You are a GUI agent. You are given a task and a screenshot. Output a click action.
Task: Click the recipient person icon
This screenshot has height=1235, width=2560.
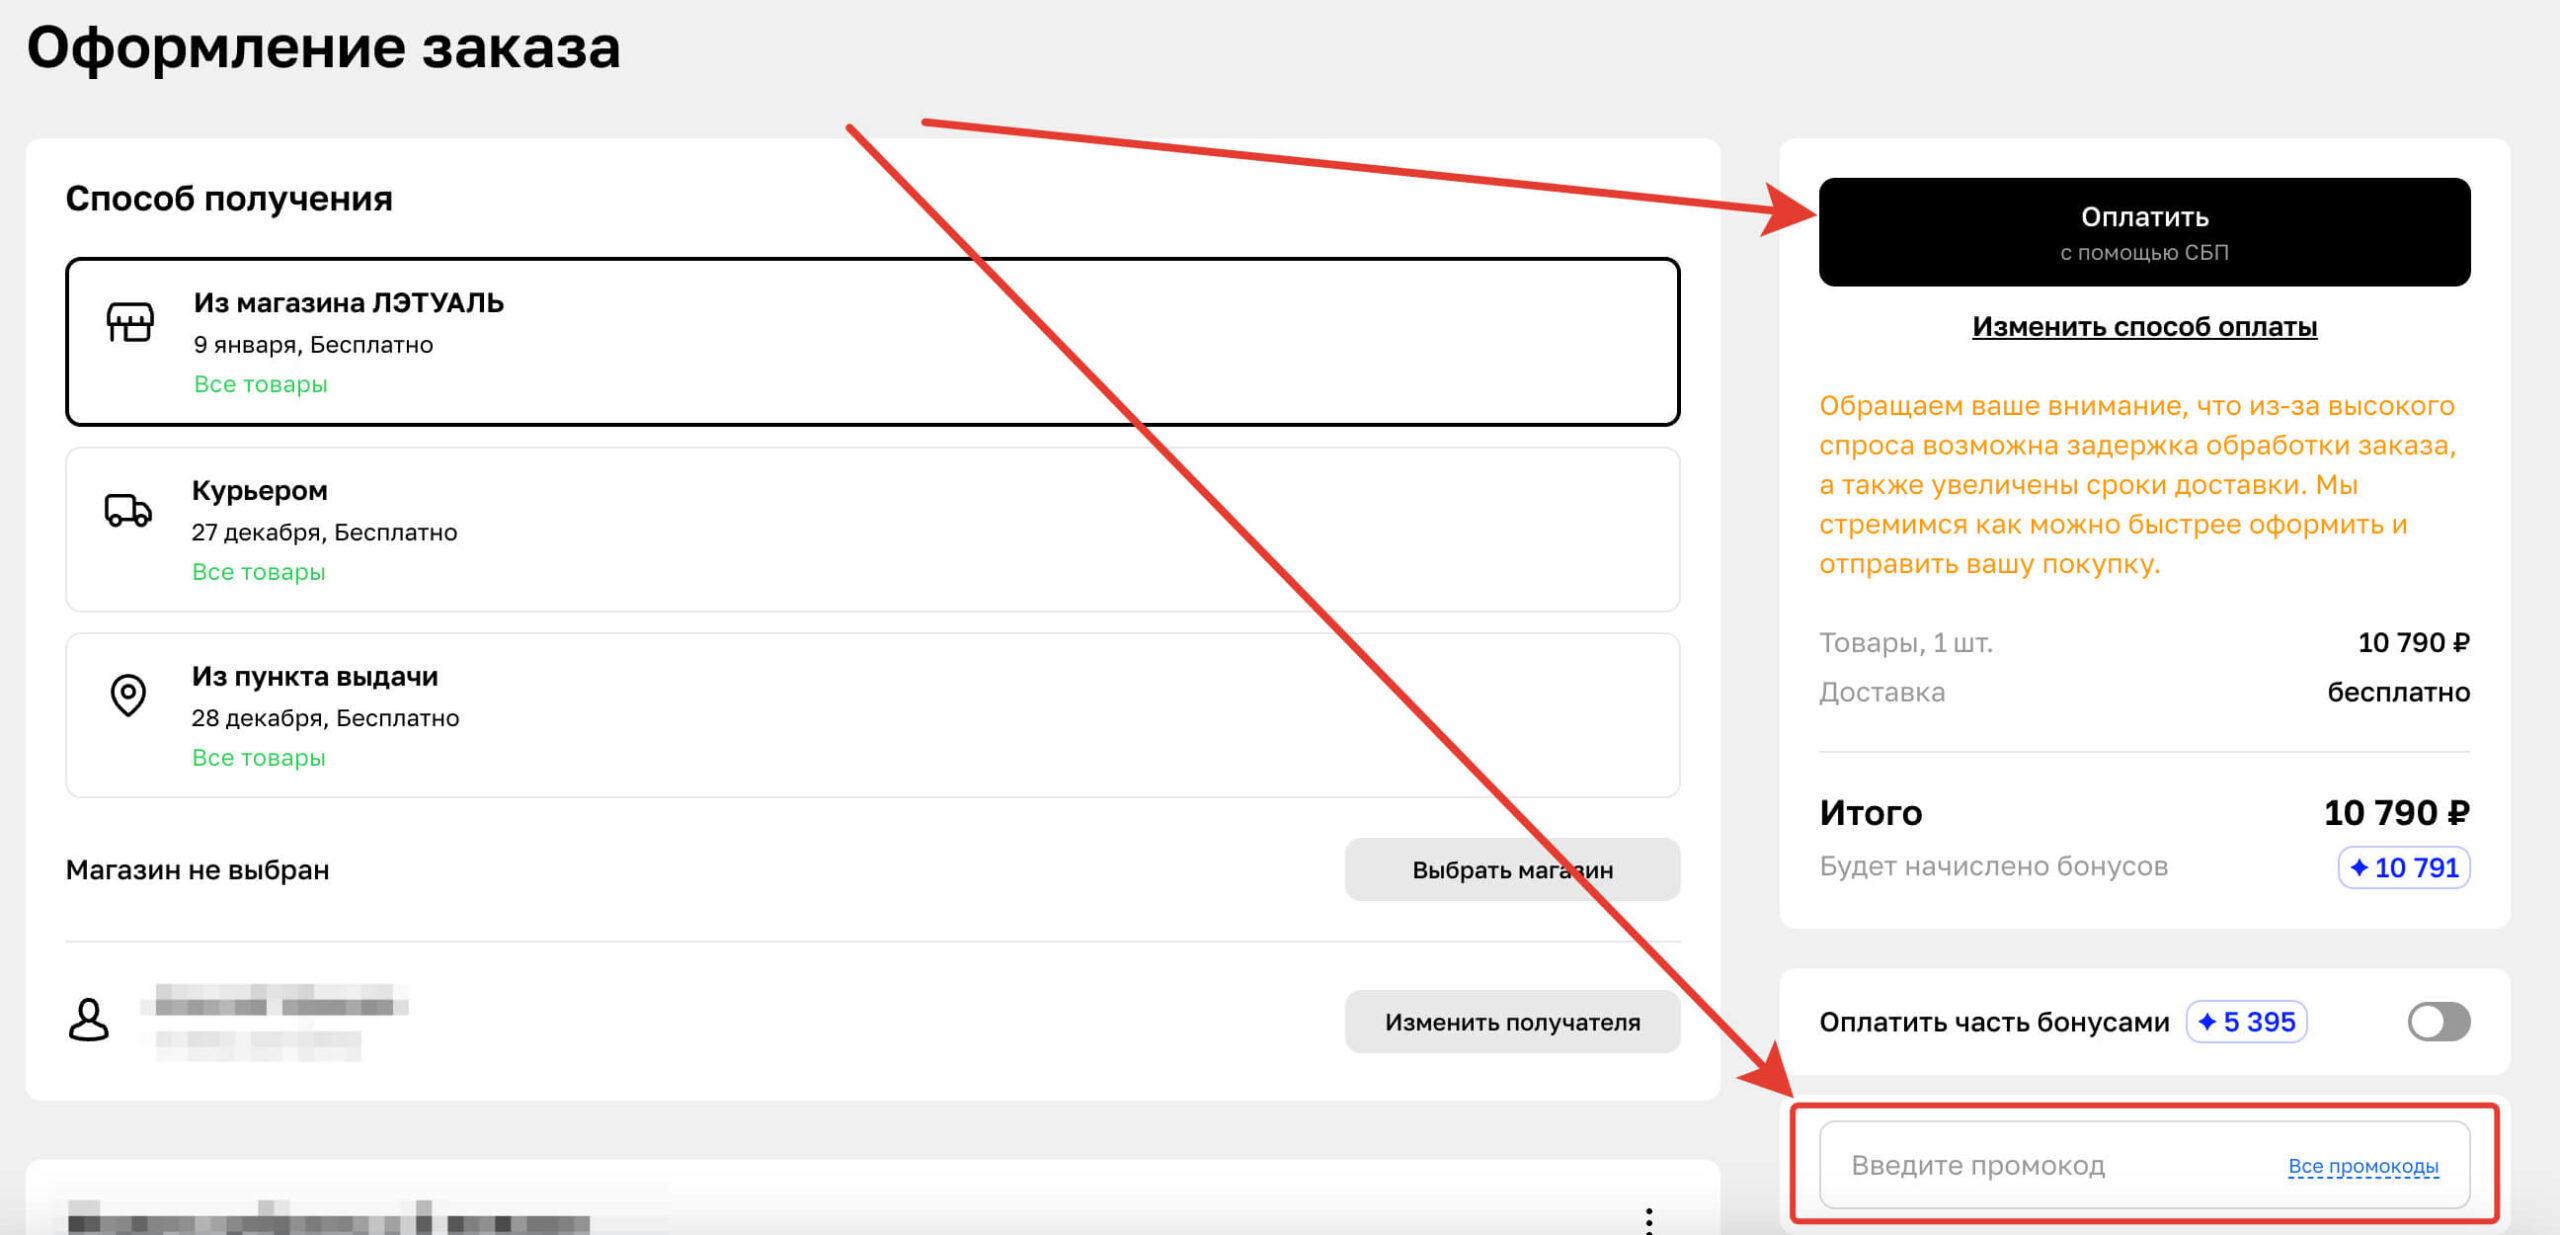coord(89,1020)
